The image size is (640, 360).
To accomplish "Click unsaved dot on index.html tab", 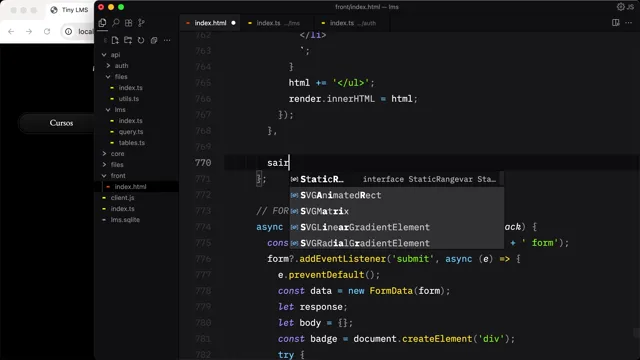I will point(233,23).
